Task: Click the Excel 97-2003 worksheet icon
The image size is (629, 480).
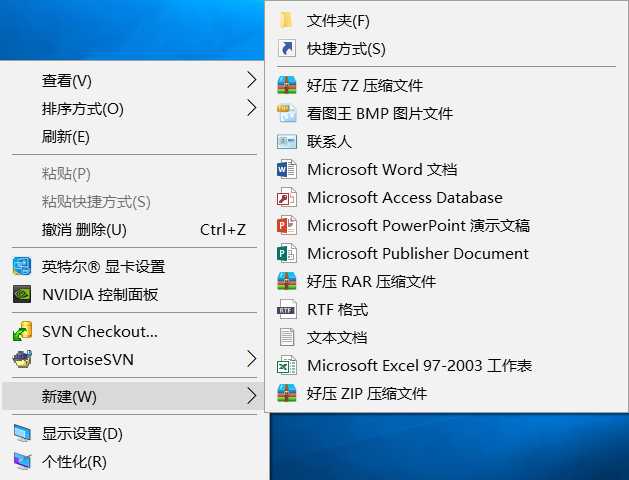Action: 286,365
